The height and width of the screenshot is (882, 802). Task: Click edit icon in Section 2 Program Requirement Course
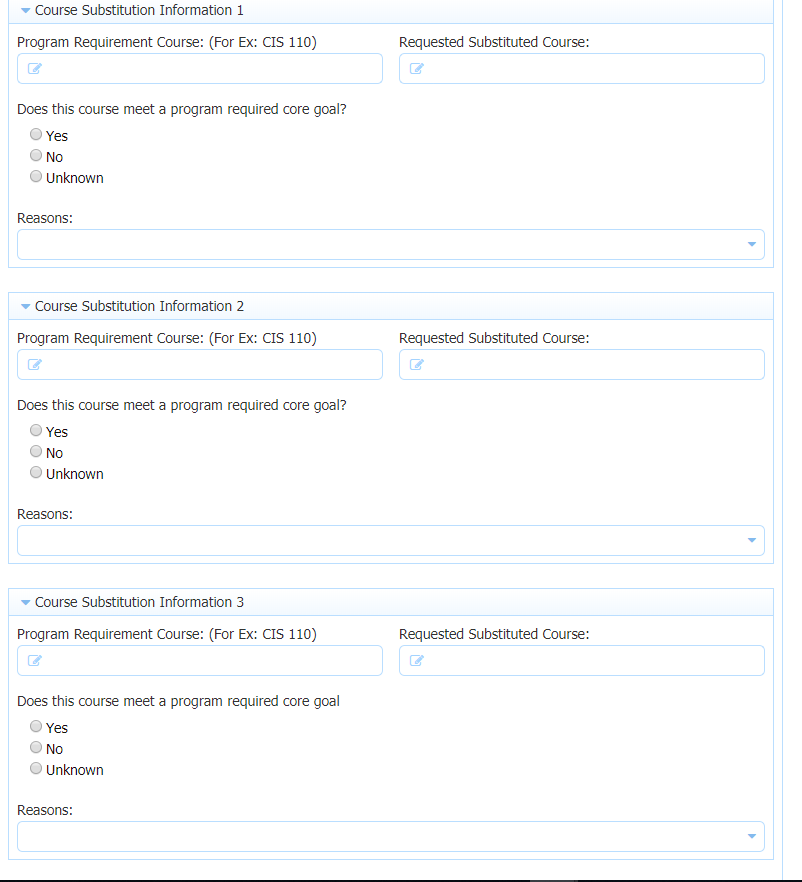[x=35, y=364]
